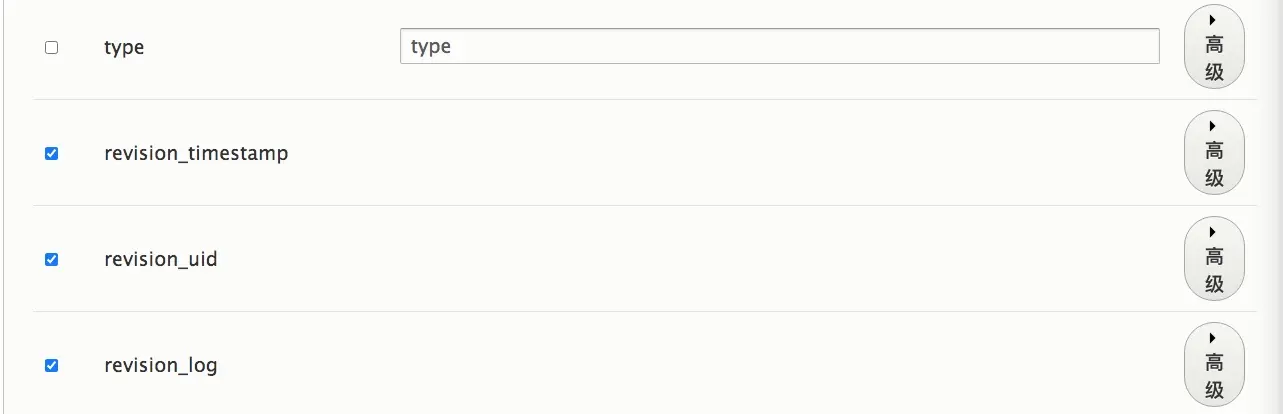Focus the type text input field
Image resolution: width=1283 pixels, height=414 pixels.
(779, 46)
